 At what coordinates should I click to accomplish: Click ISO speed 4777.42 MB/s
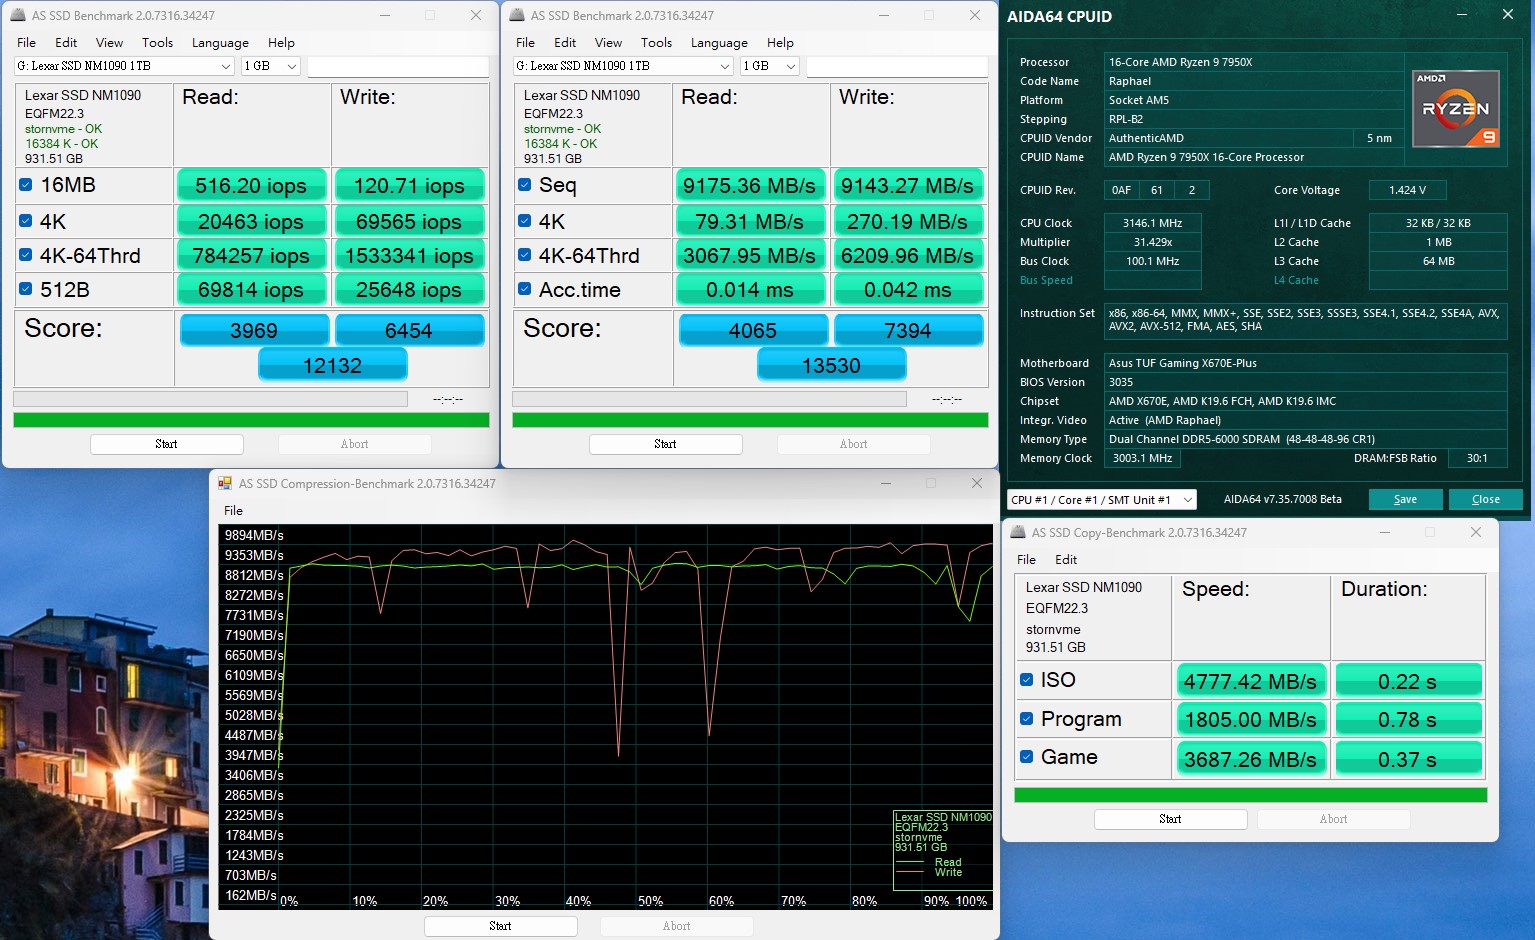(x=1250, y=681)
